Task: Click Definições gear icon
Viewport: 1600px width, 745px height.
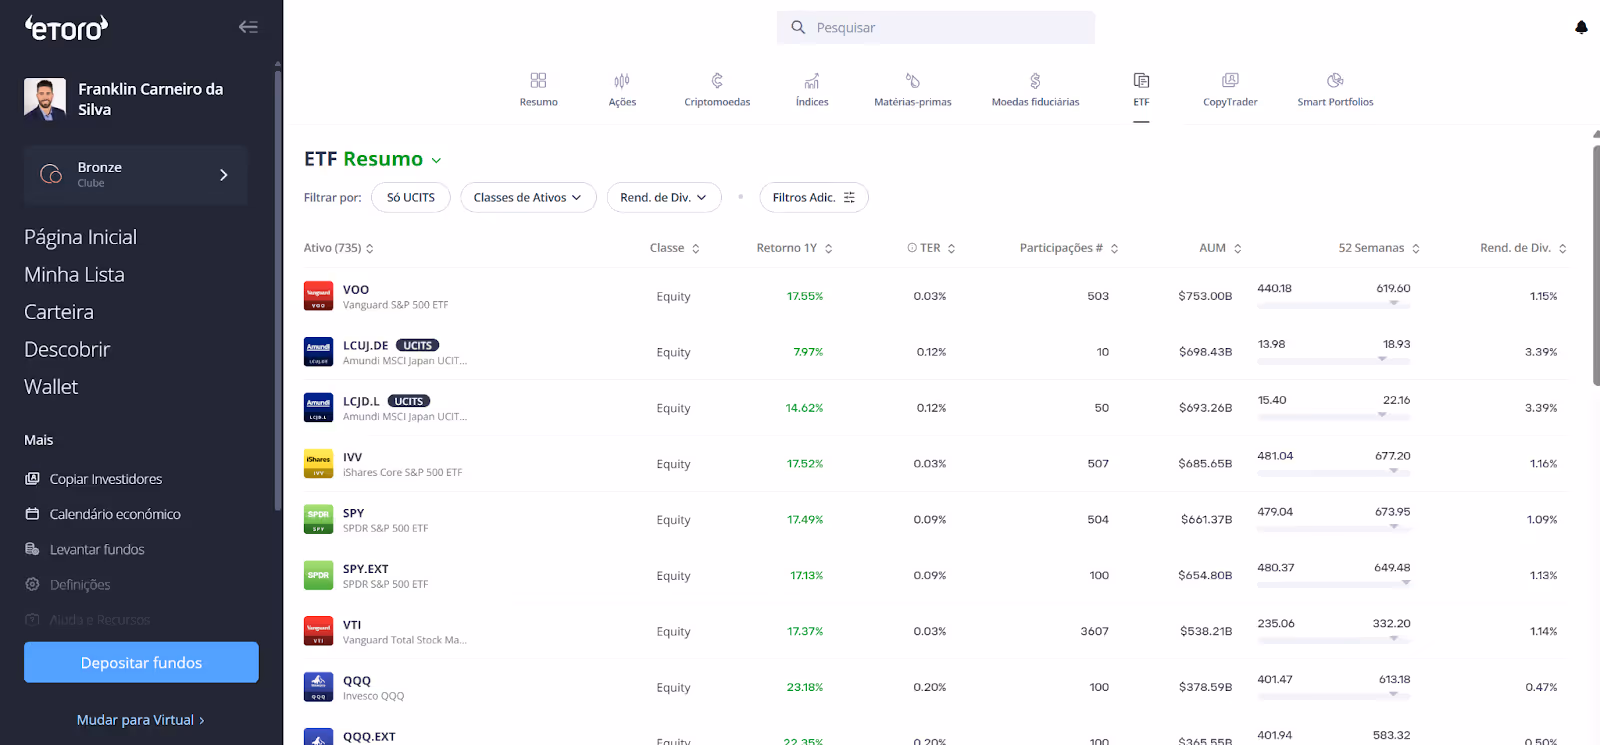Action: click(x=32, y=584)
